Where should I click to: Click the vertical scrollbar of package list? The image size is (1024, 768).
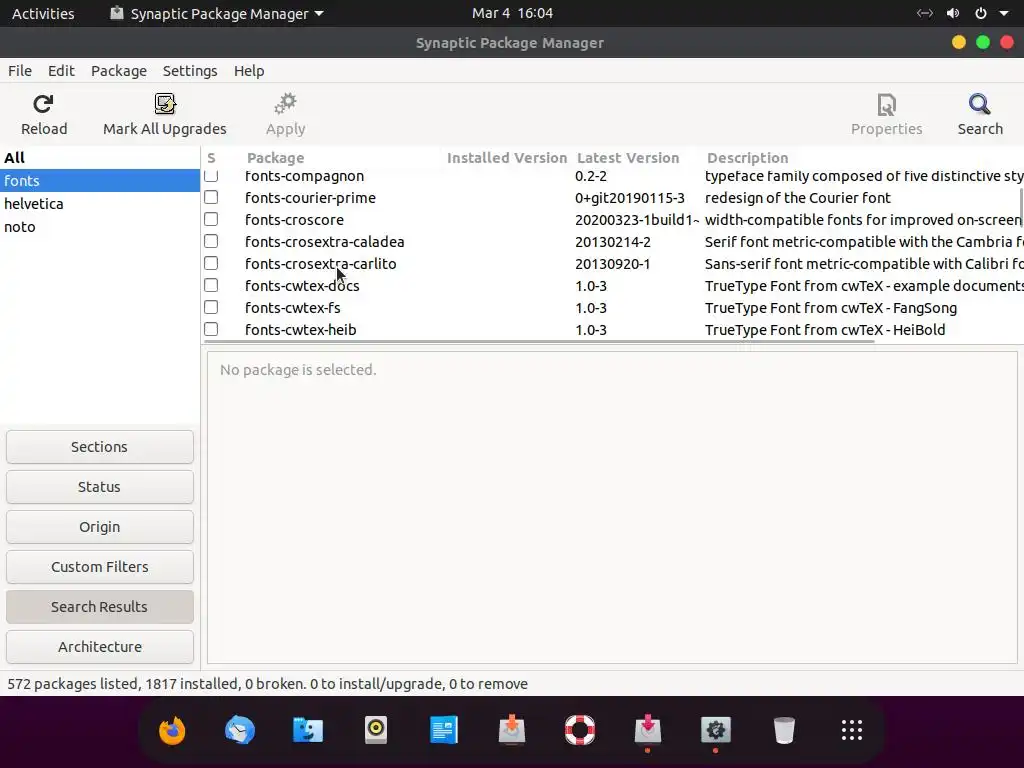pos(1021,208)
